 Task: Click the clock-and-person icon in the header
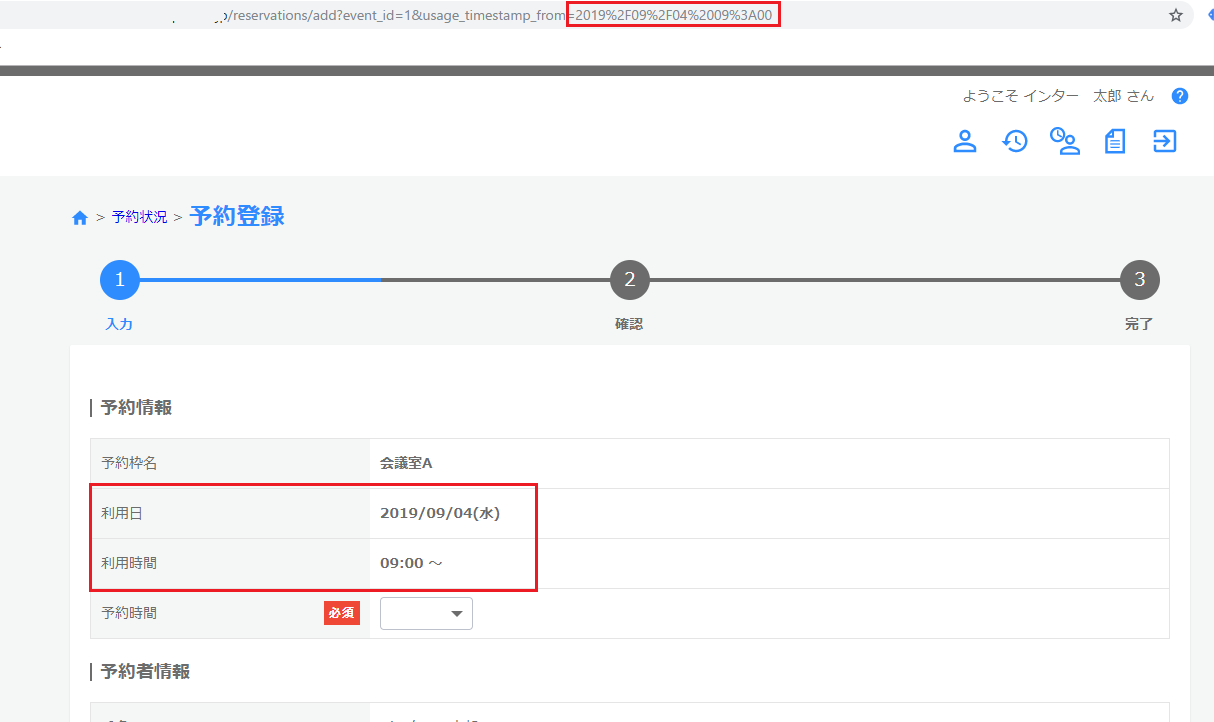pyautogui.click(x=1064, y=141)
